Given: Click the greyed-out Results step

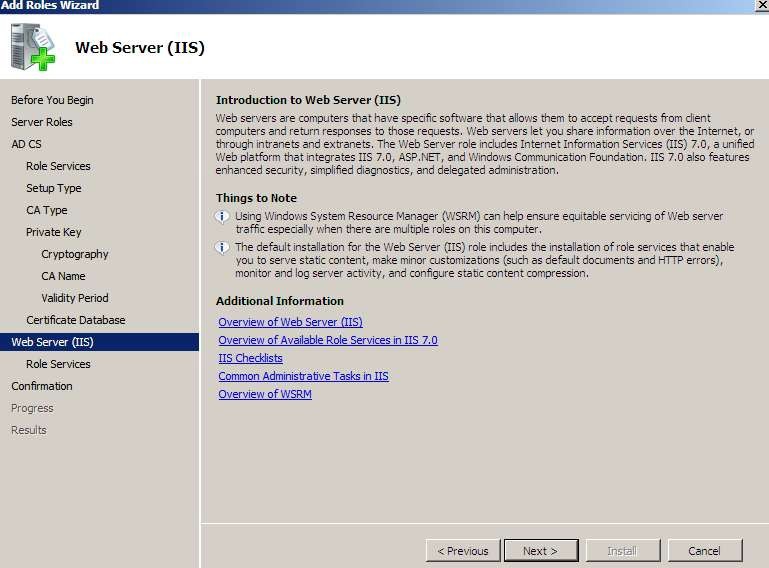Looking at the screenshot, I should 28,430.
